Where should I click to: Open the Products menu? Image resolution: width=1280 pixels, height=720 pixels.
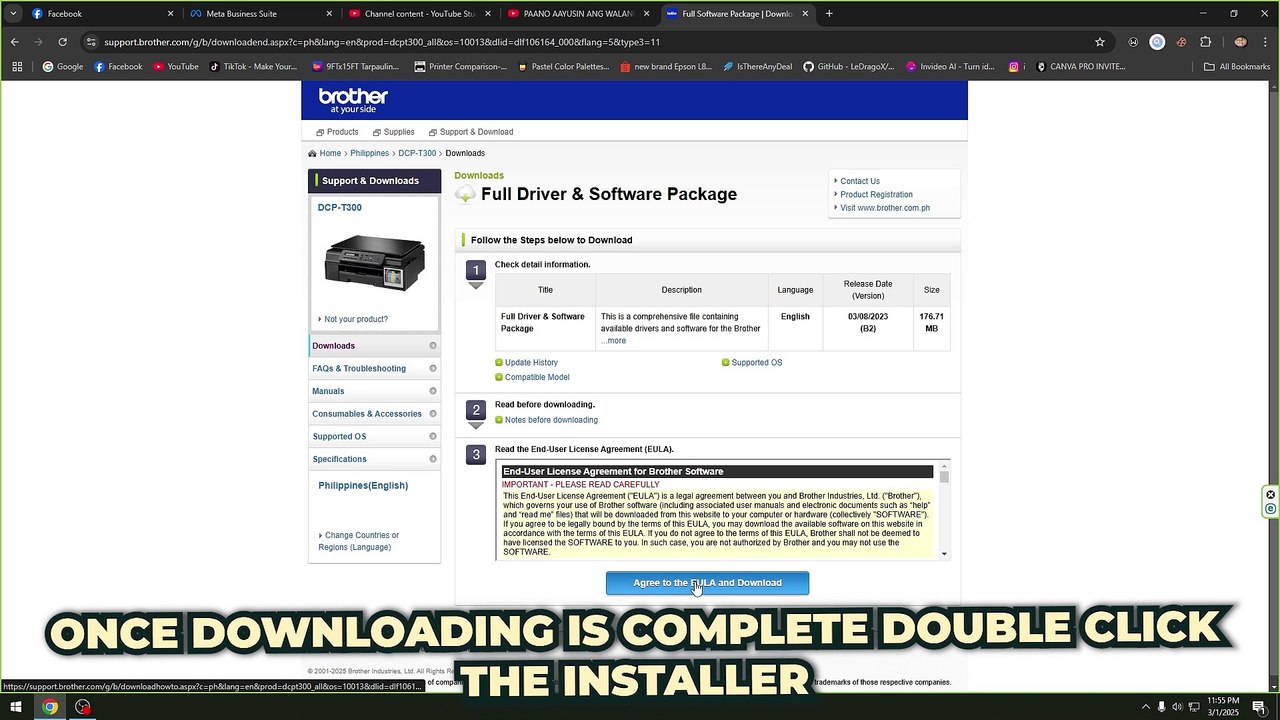337,132
